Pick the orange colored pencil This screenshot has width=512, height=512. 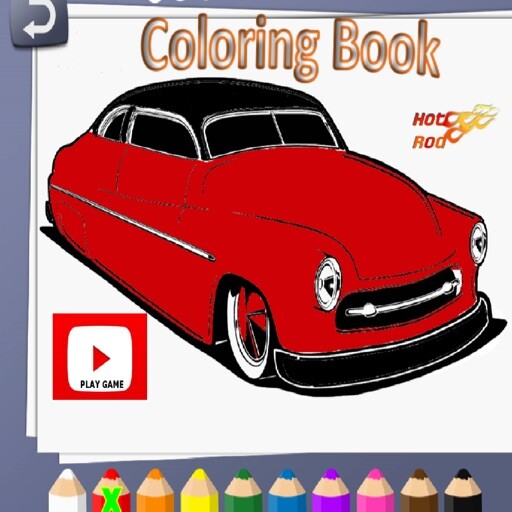click(155, 490)
